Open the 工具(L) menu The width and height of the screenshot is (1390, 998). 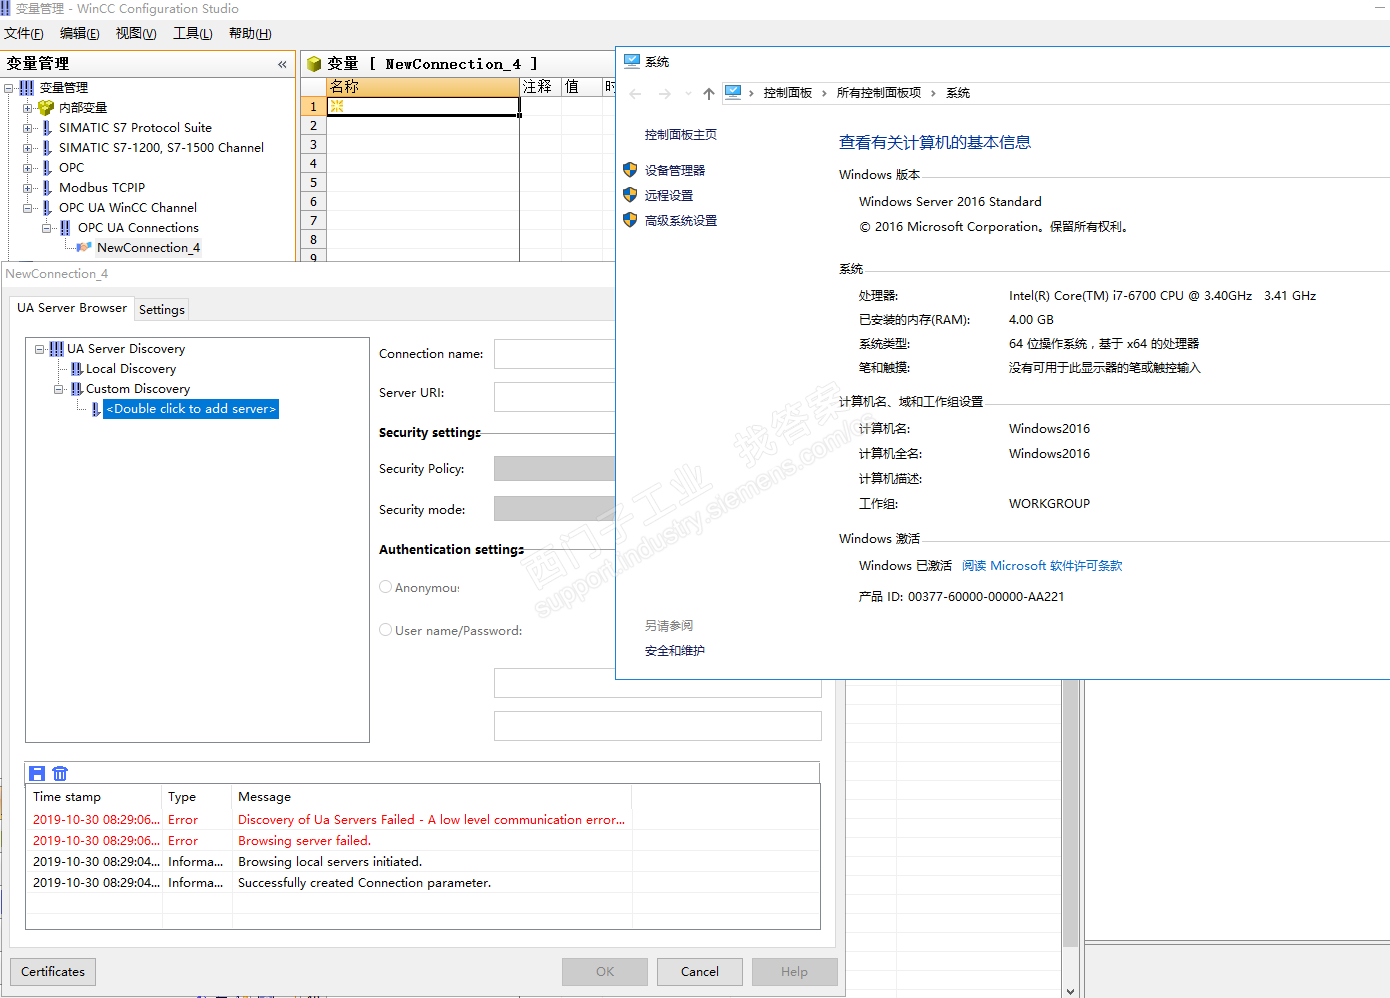click(x=193, y=33)
